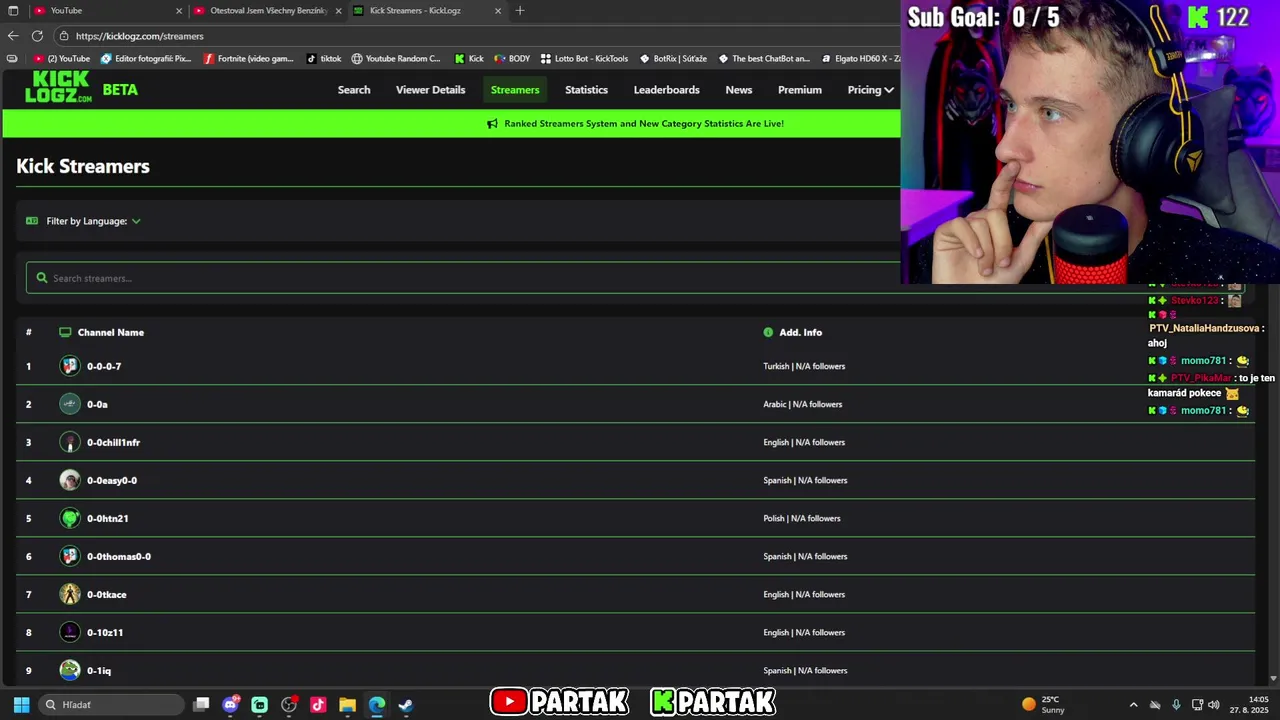The image size is (1280, 720).
Task: Open the Editor fotografií Pix bookmark
Action: (x=145, y=59)
